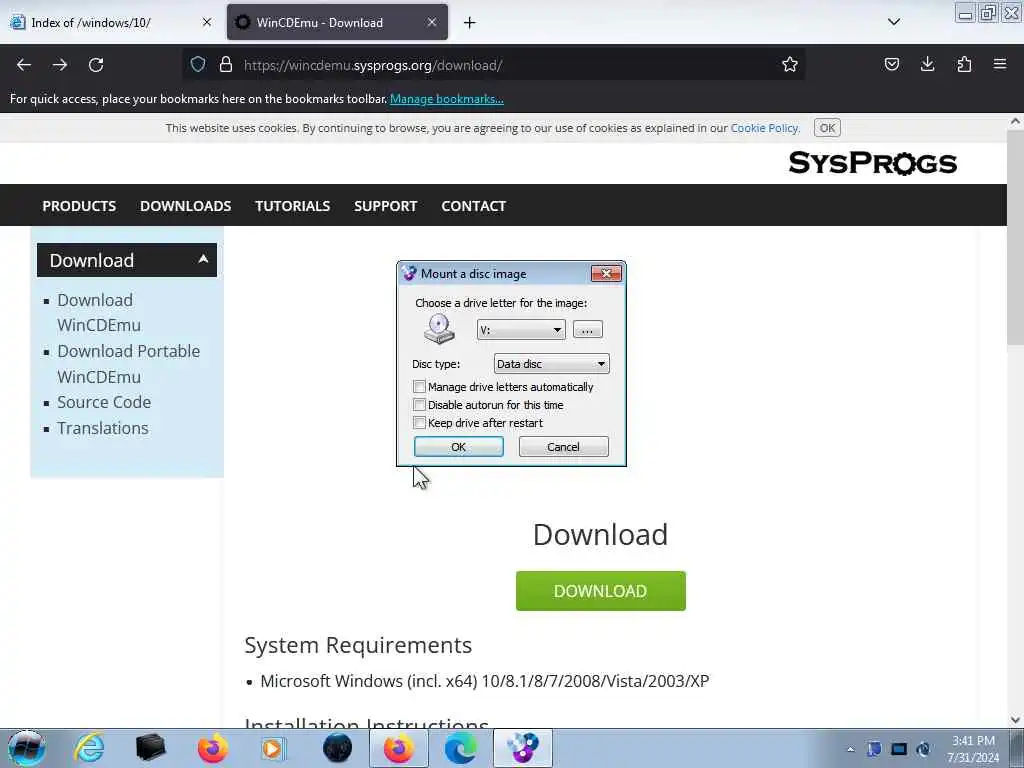This screenshot has width=1024, height=768.
Task: Click the WinCDEmu icon in dialog title
Action: tap(409, 273)
